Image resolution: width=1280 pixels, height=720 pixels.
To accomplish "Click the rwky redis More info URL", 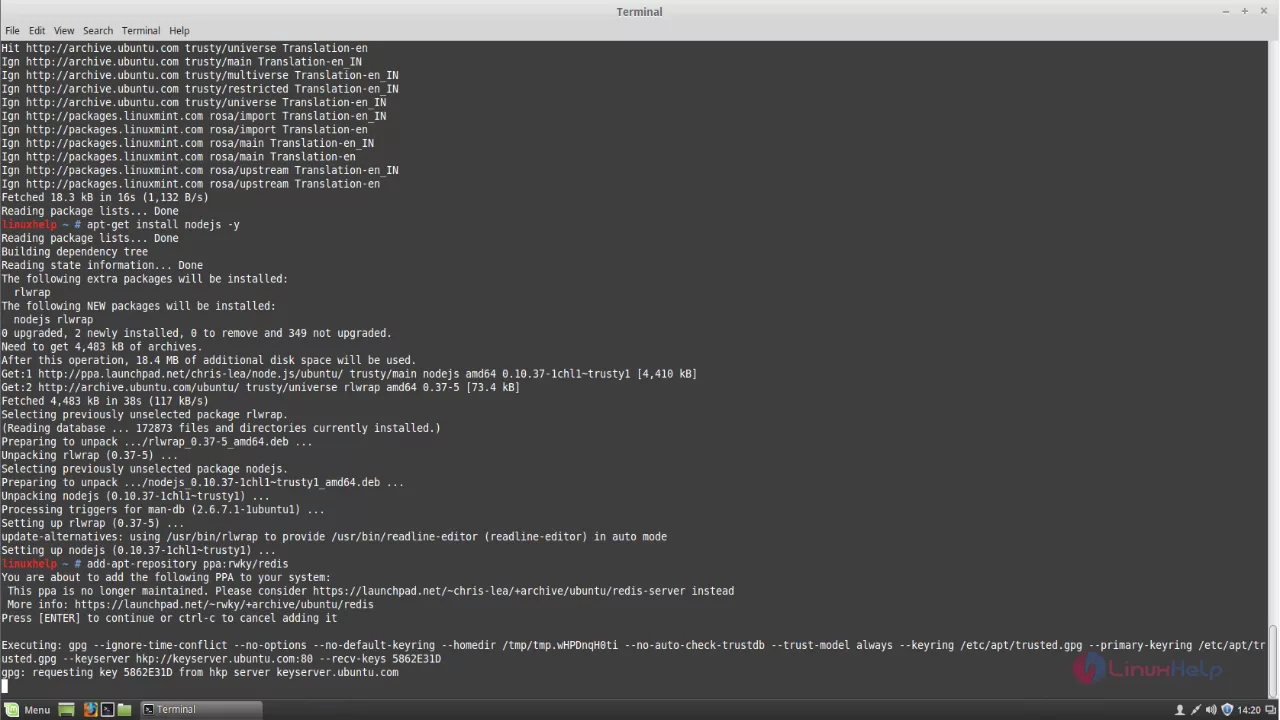I will click(x=224, y=604).
